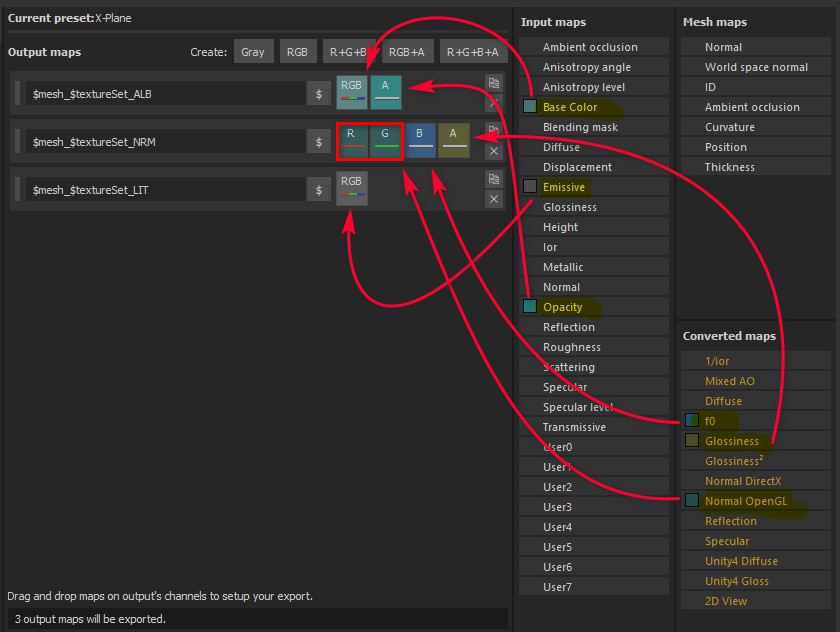Select Height input map
Screen dimensions: 840x632
pos(594,227)
